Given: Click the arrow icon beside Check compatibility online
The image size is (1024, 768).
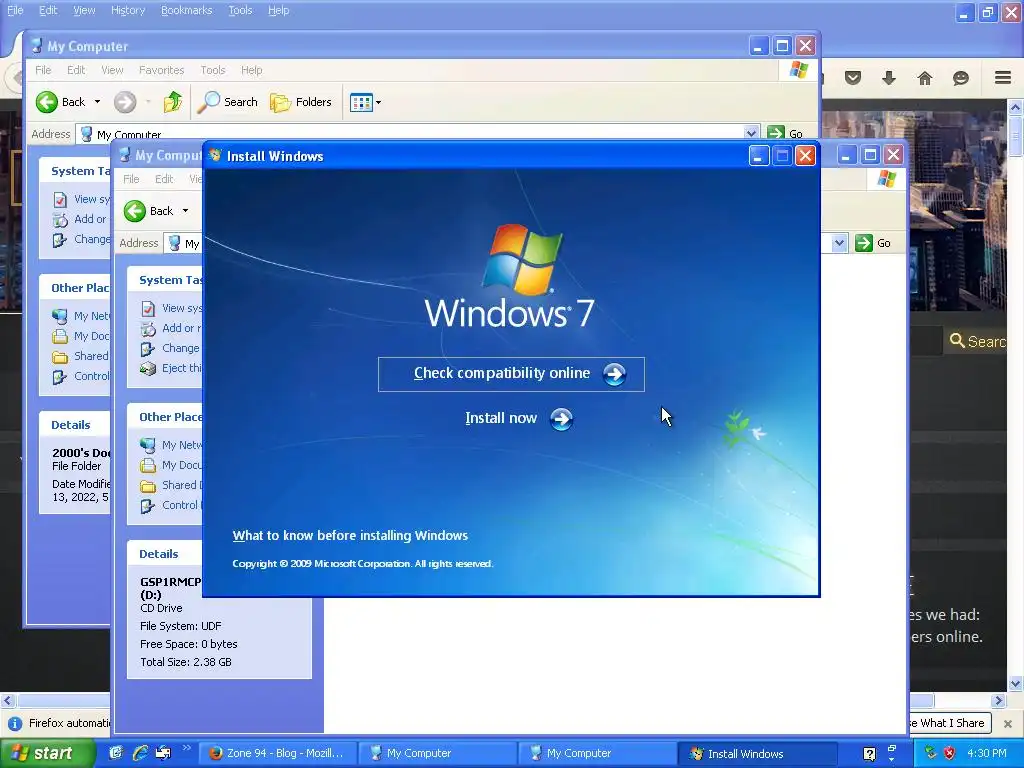Looking at the screenshot, I should point(614,374).
